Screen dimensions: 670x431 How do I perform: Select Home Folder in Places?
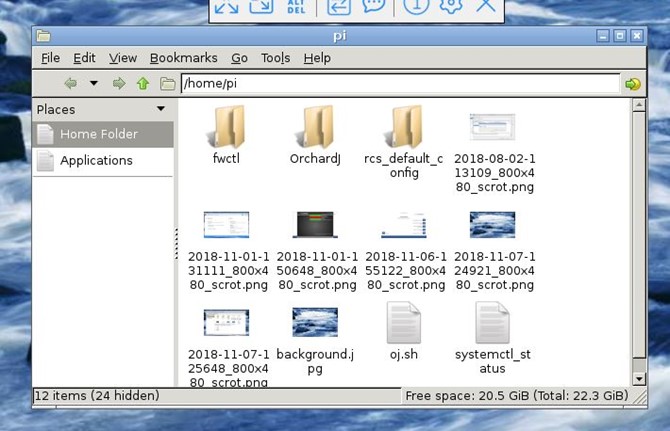click(x=103, y=134)
